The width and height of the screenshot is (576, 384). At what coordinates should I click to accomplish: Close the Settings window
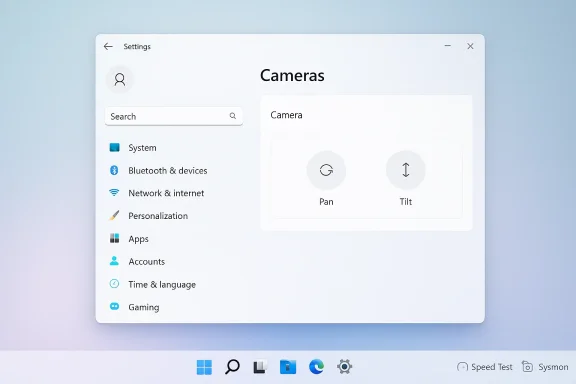(x=470, y=46)
